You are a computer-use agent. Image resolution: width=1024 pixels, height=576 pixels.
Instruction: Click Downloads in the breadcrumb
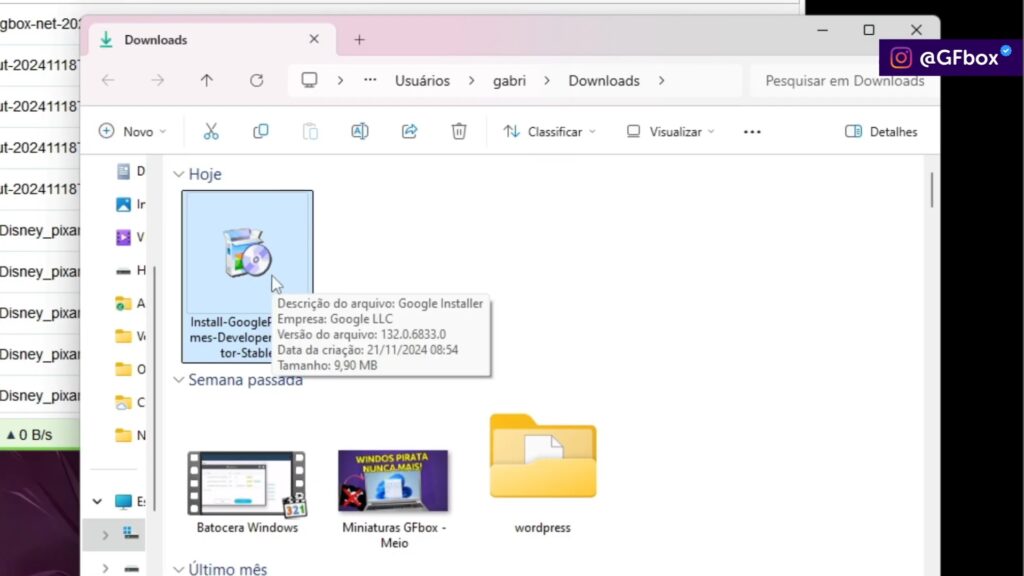coord(604,81)
